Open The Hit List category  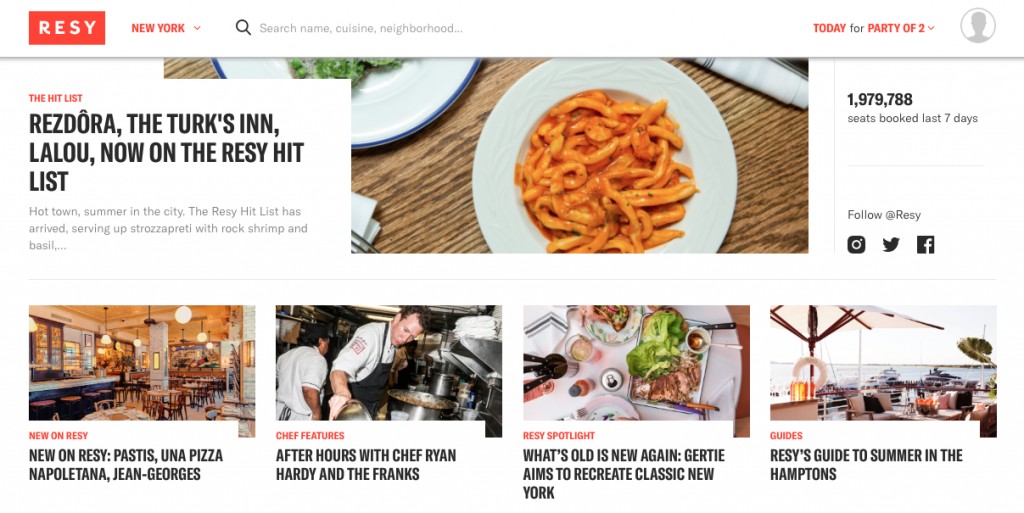click(56, 99)
